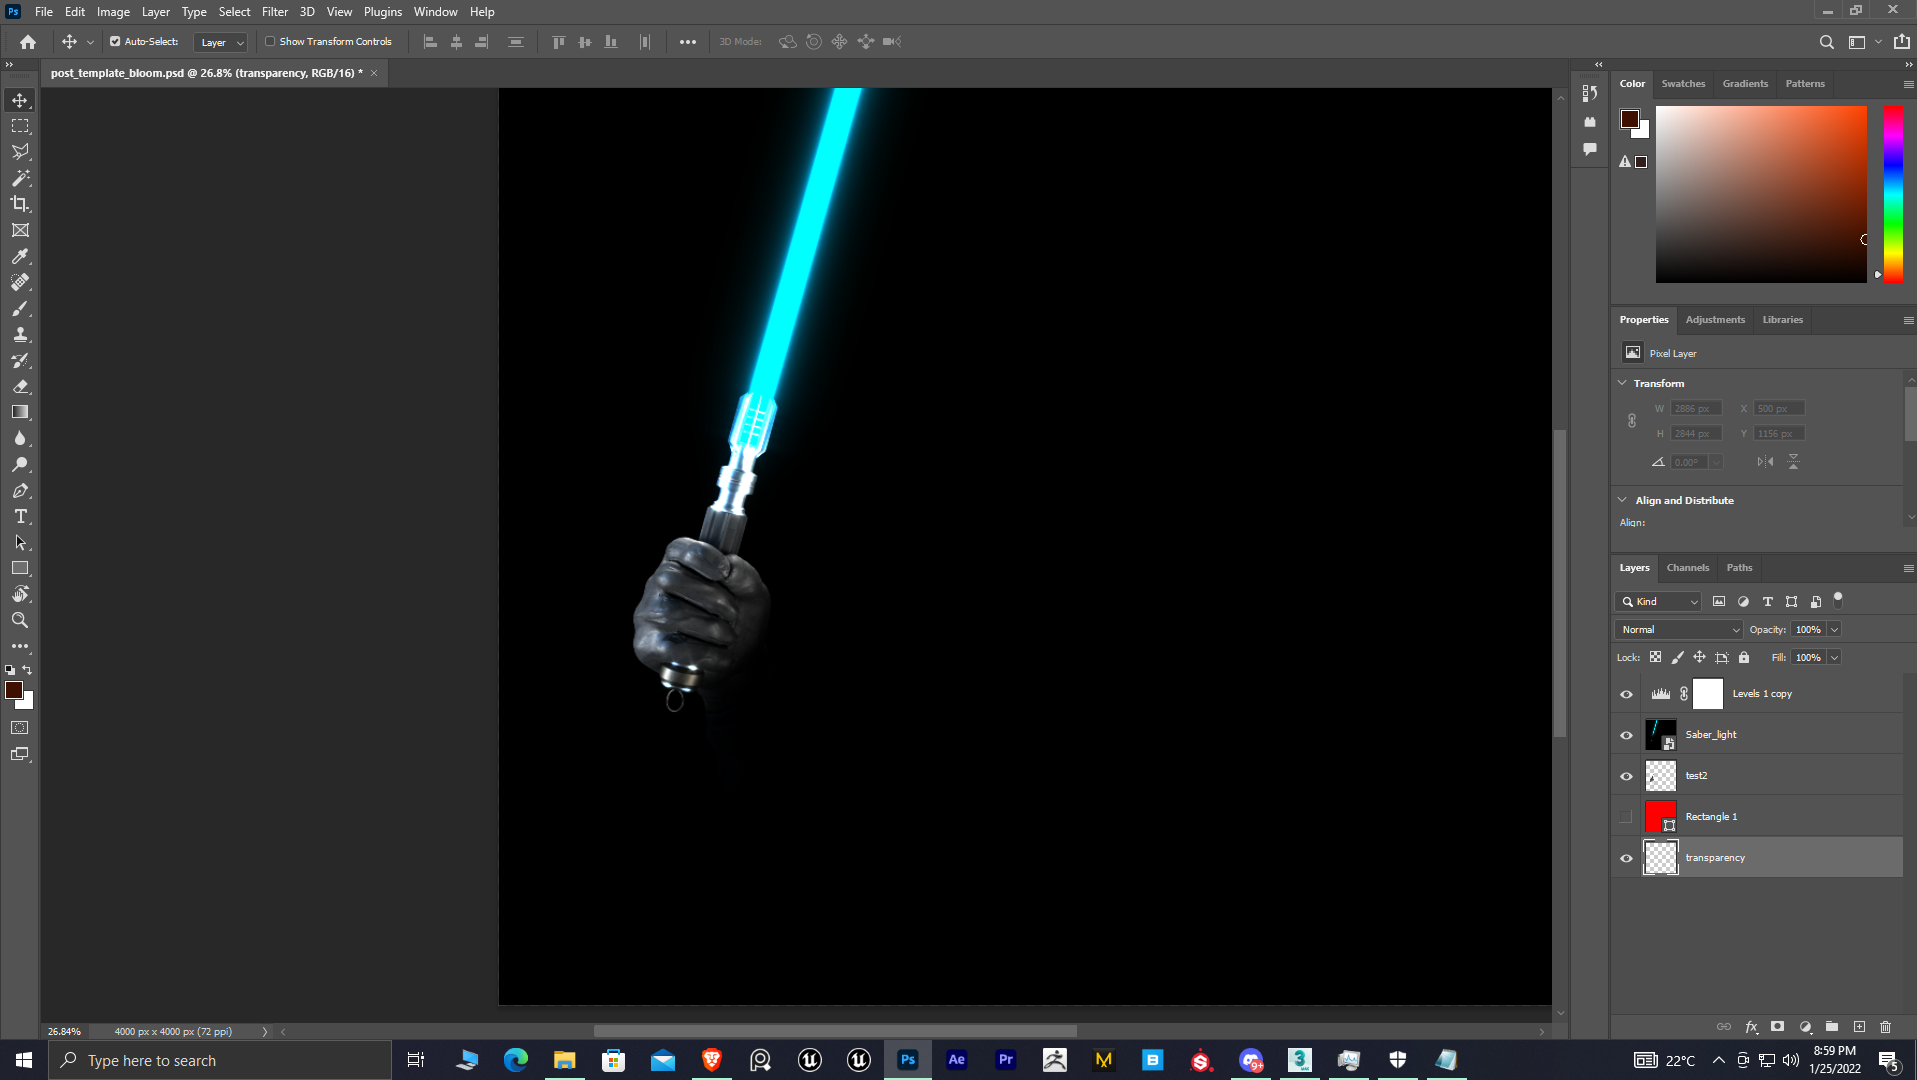1917x1080 pixels.
Task: Select the History Brush tool
Action: (x=20, y=360)
